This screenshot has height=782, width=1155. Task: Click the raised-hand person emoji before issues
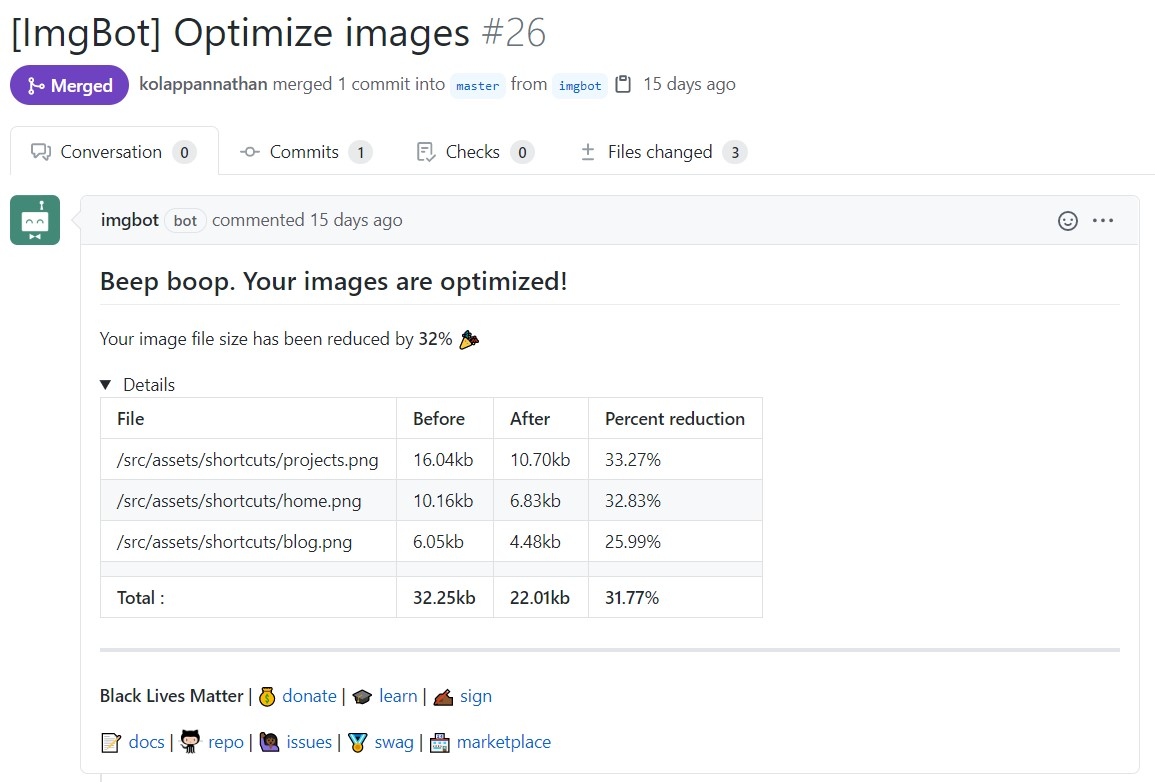(x=270, y=742)
